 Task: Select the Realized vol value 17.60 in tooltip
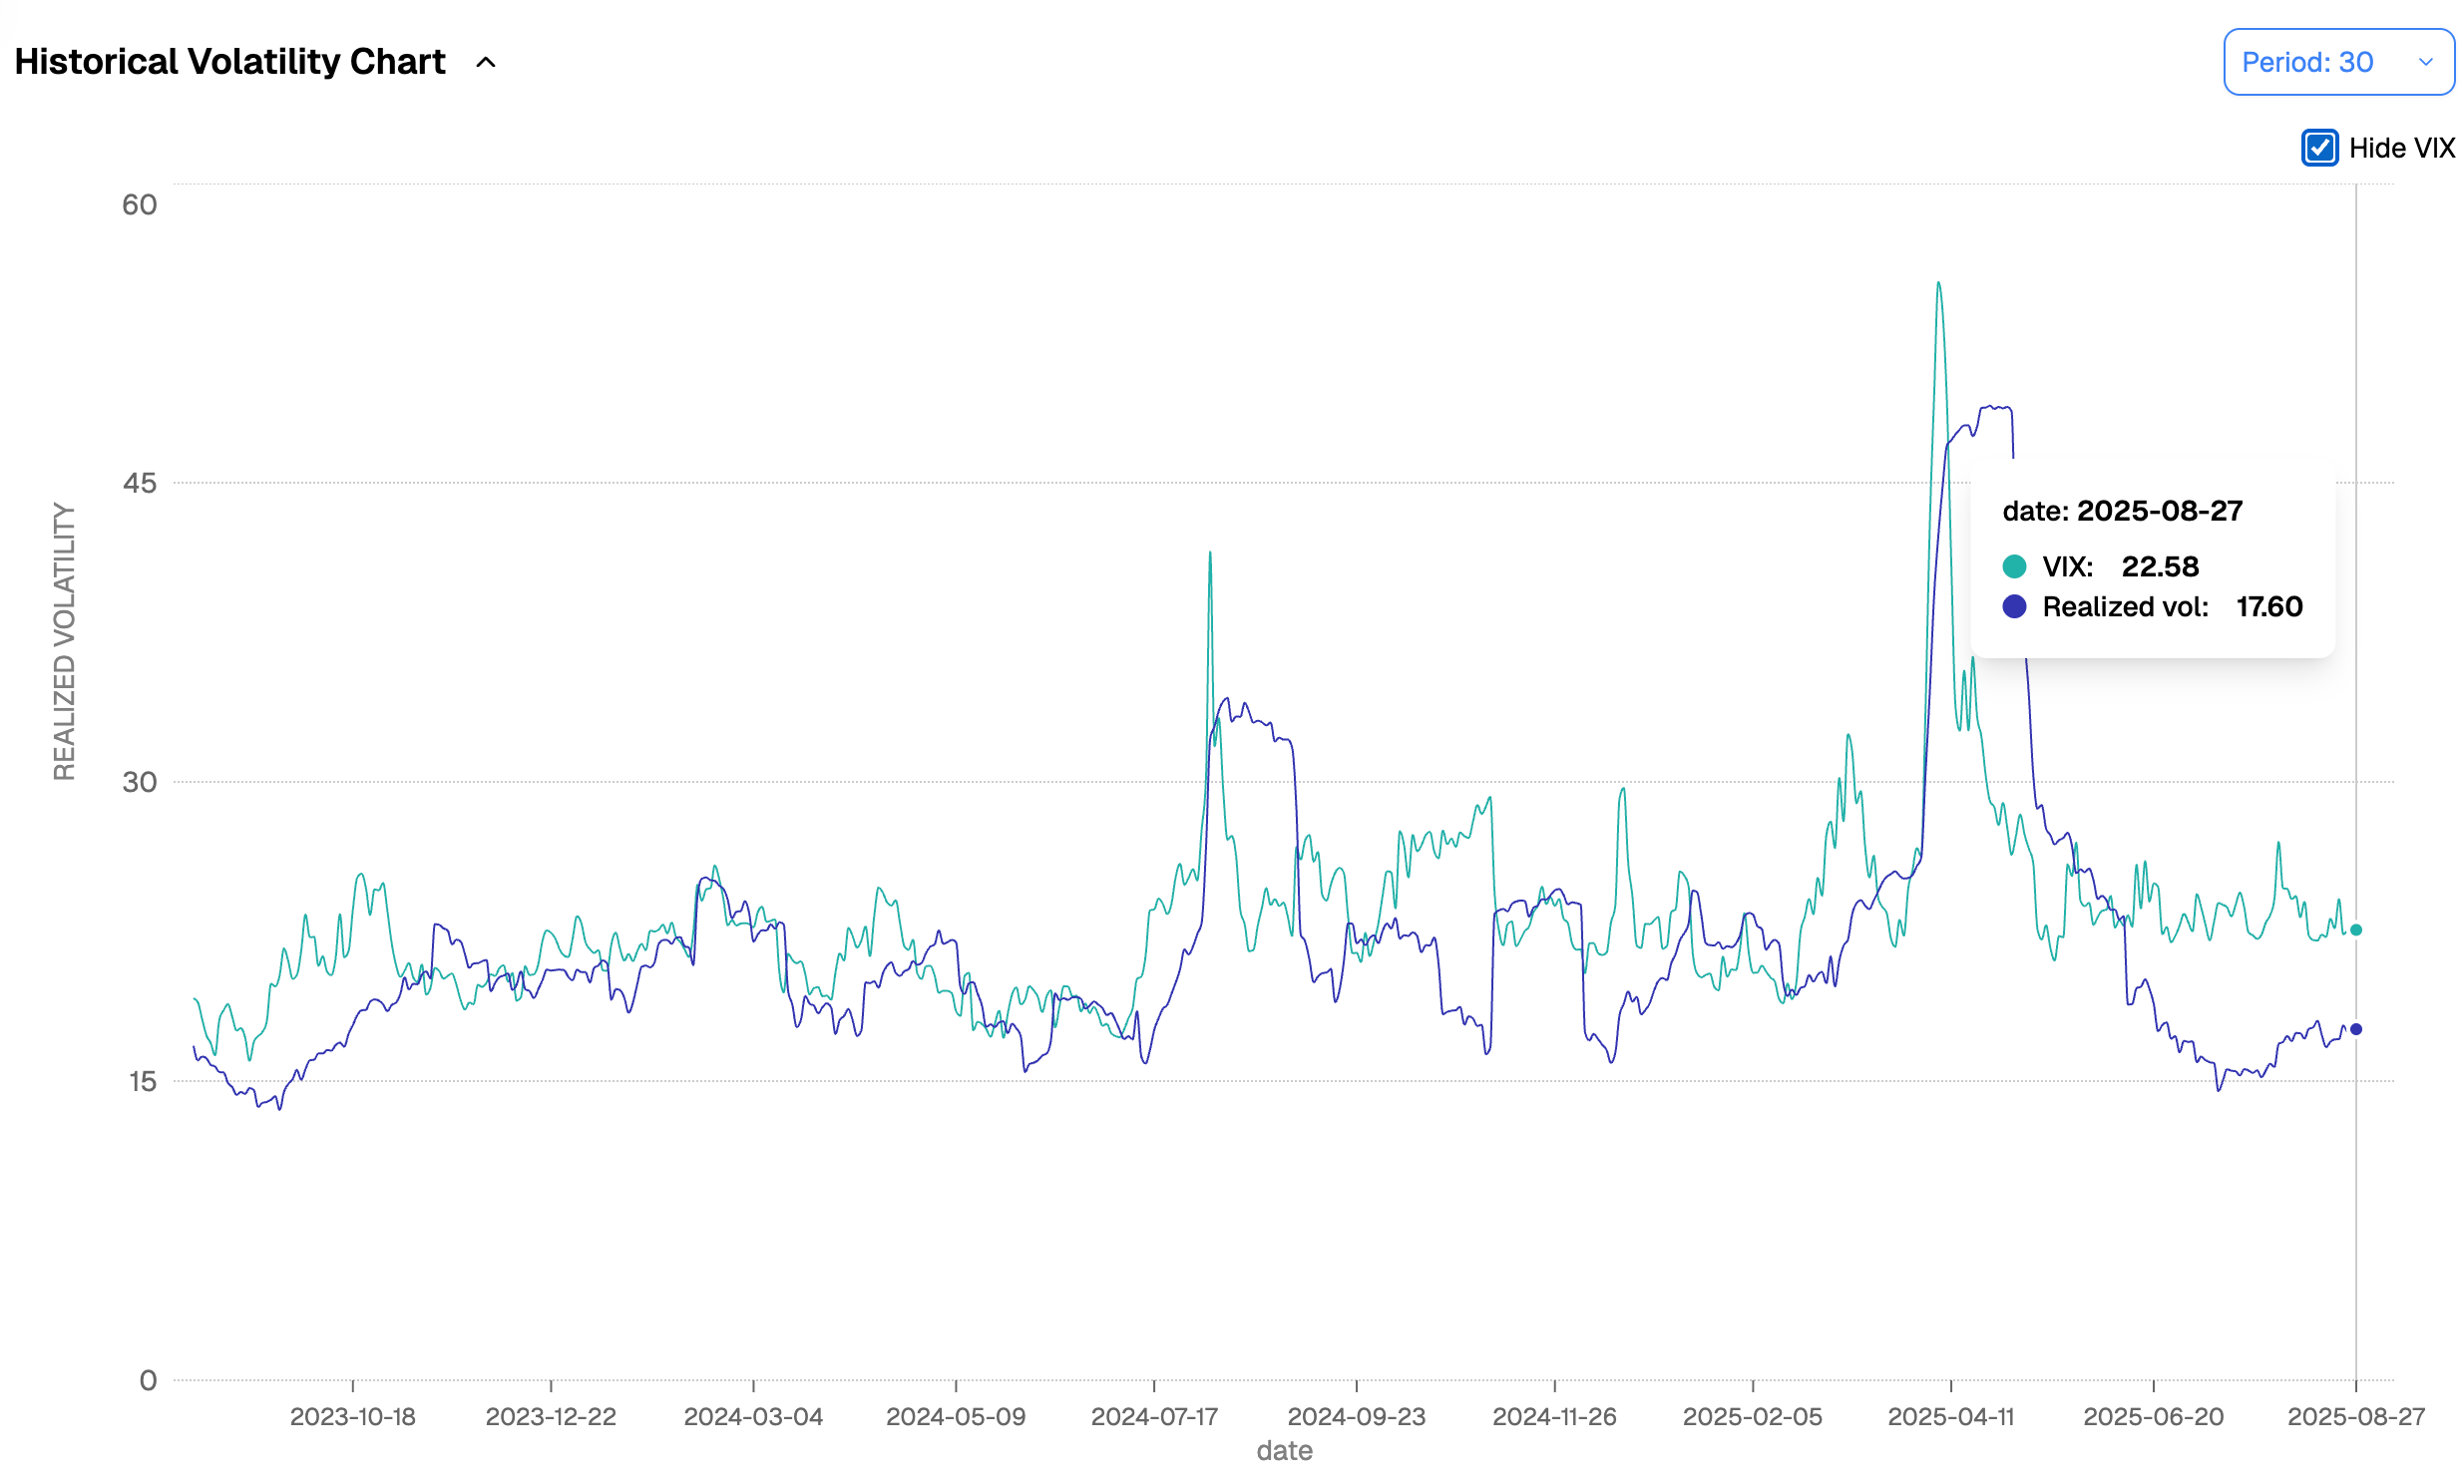pos(2269,606)
